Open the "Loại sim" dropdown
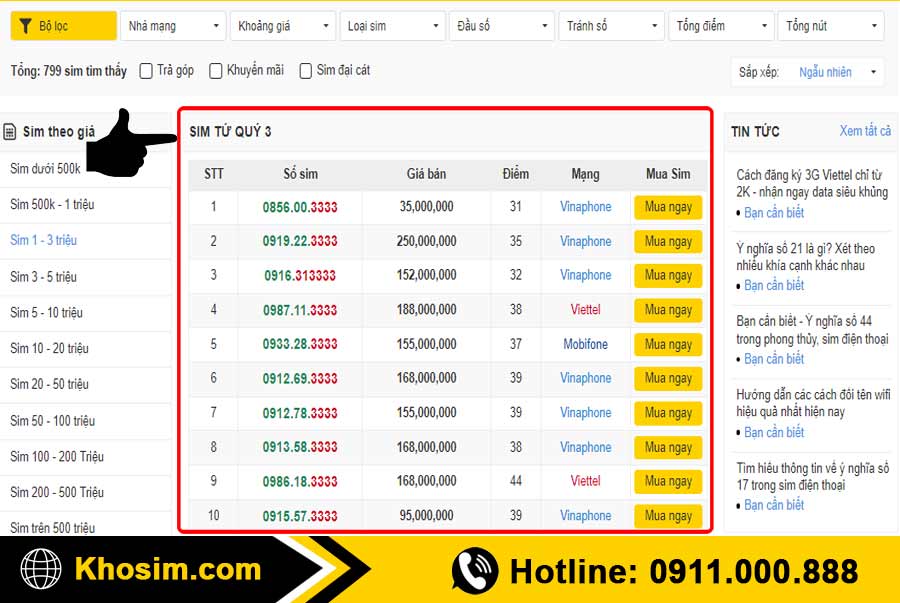Screen dimensions: 900x603 point(392,26)
